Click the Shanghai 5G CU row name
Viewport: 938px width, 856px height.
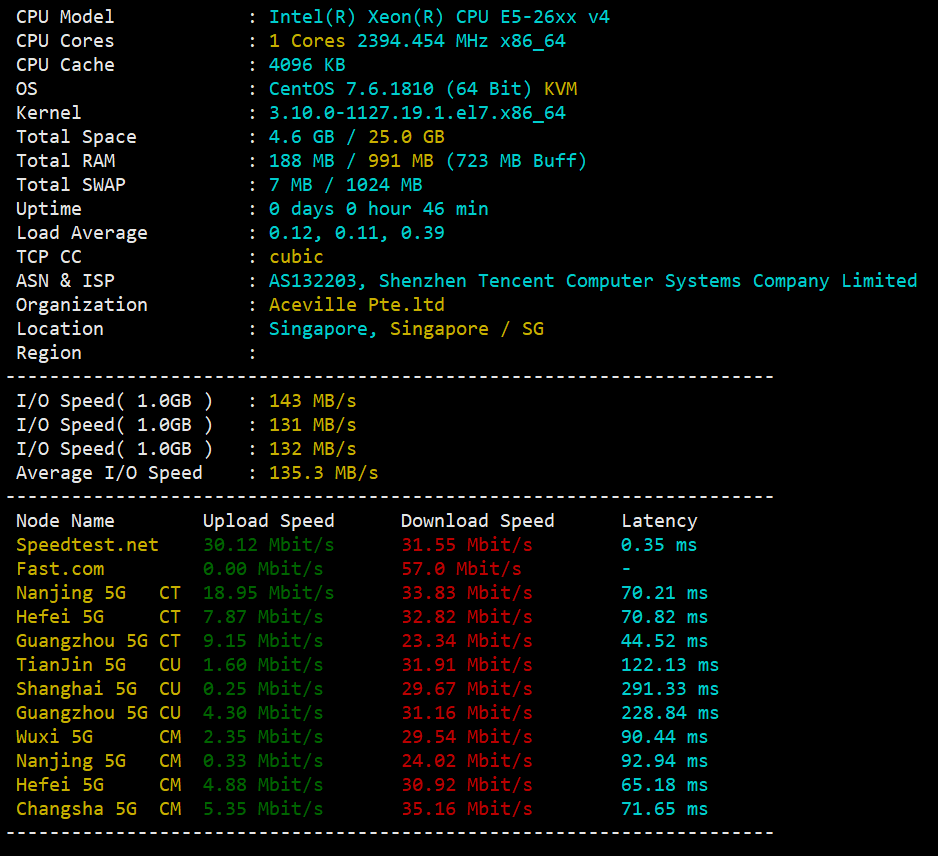pos(98,689)
